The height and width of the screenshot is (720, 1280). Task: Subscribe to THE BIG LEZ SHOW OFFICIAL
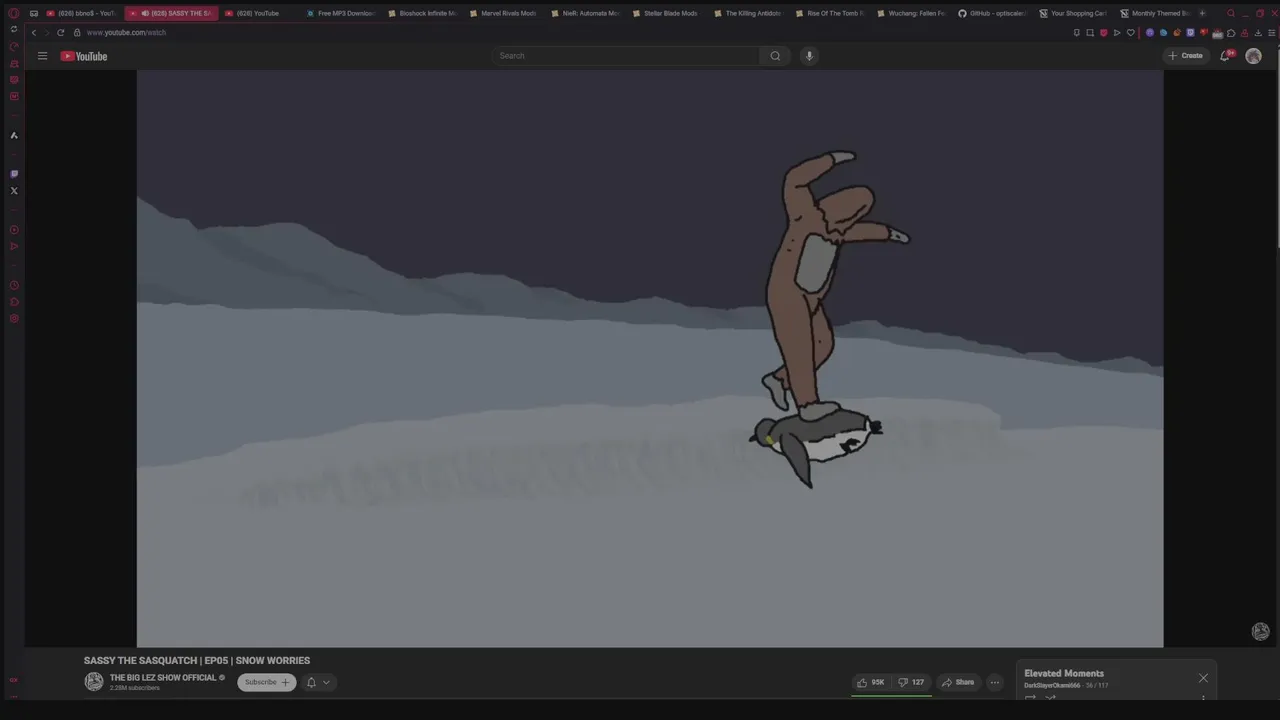266,682
